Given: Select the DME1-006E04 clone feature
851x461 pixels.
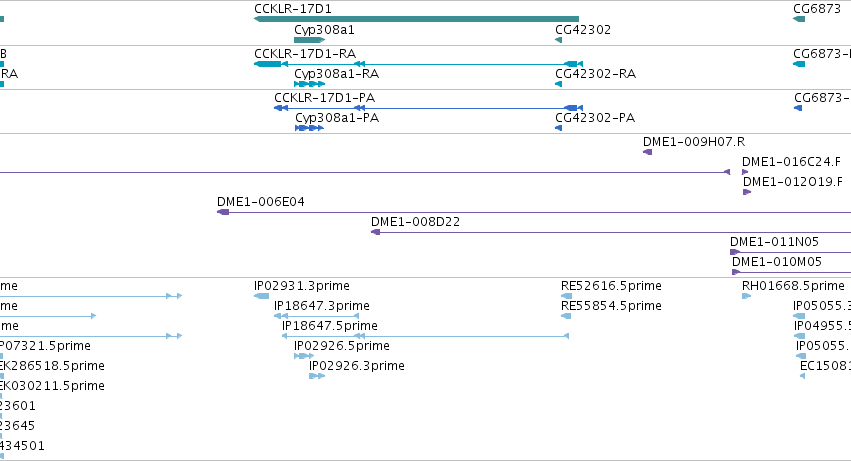Looking at the screenshot, I should (534, 212).
